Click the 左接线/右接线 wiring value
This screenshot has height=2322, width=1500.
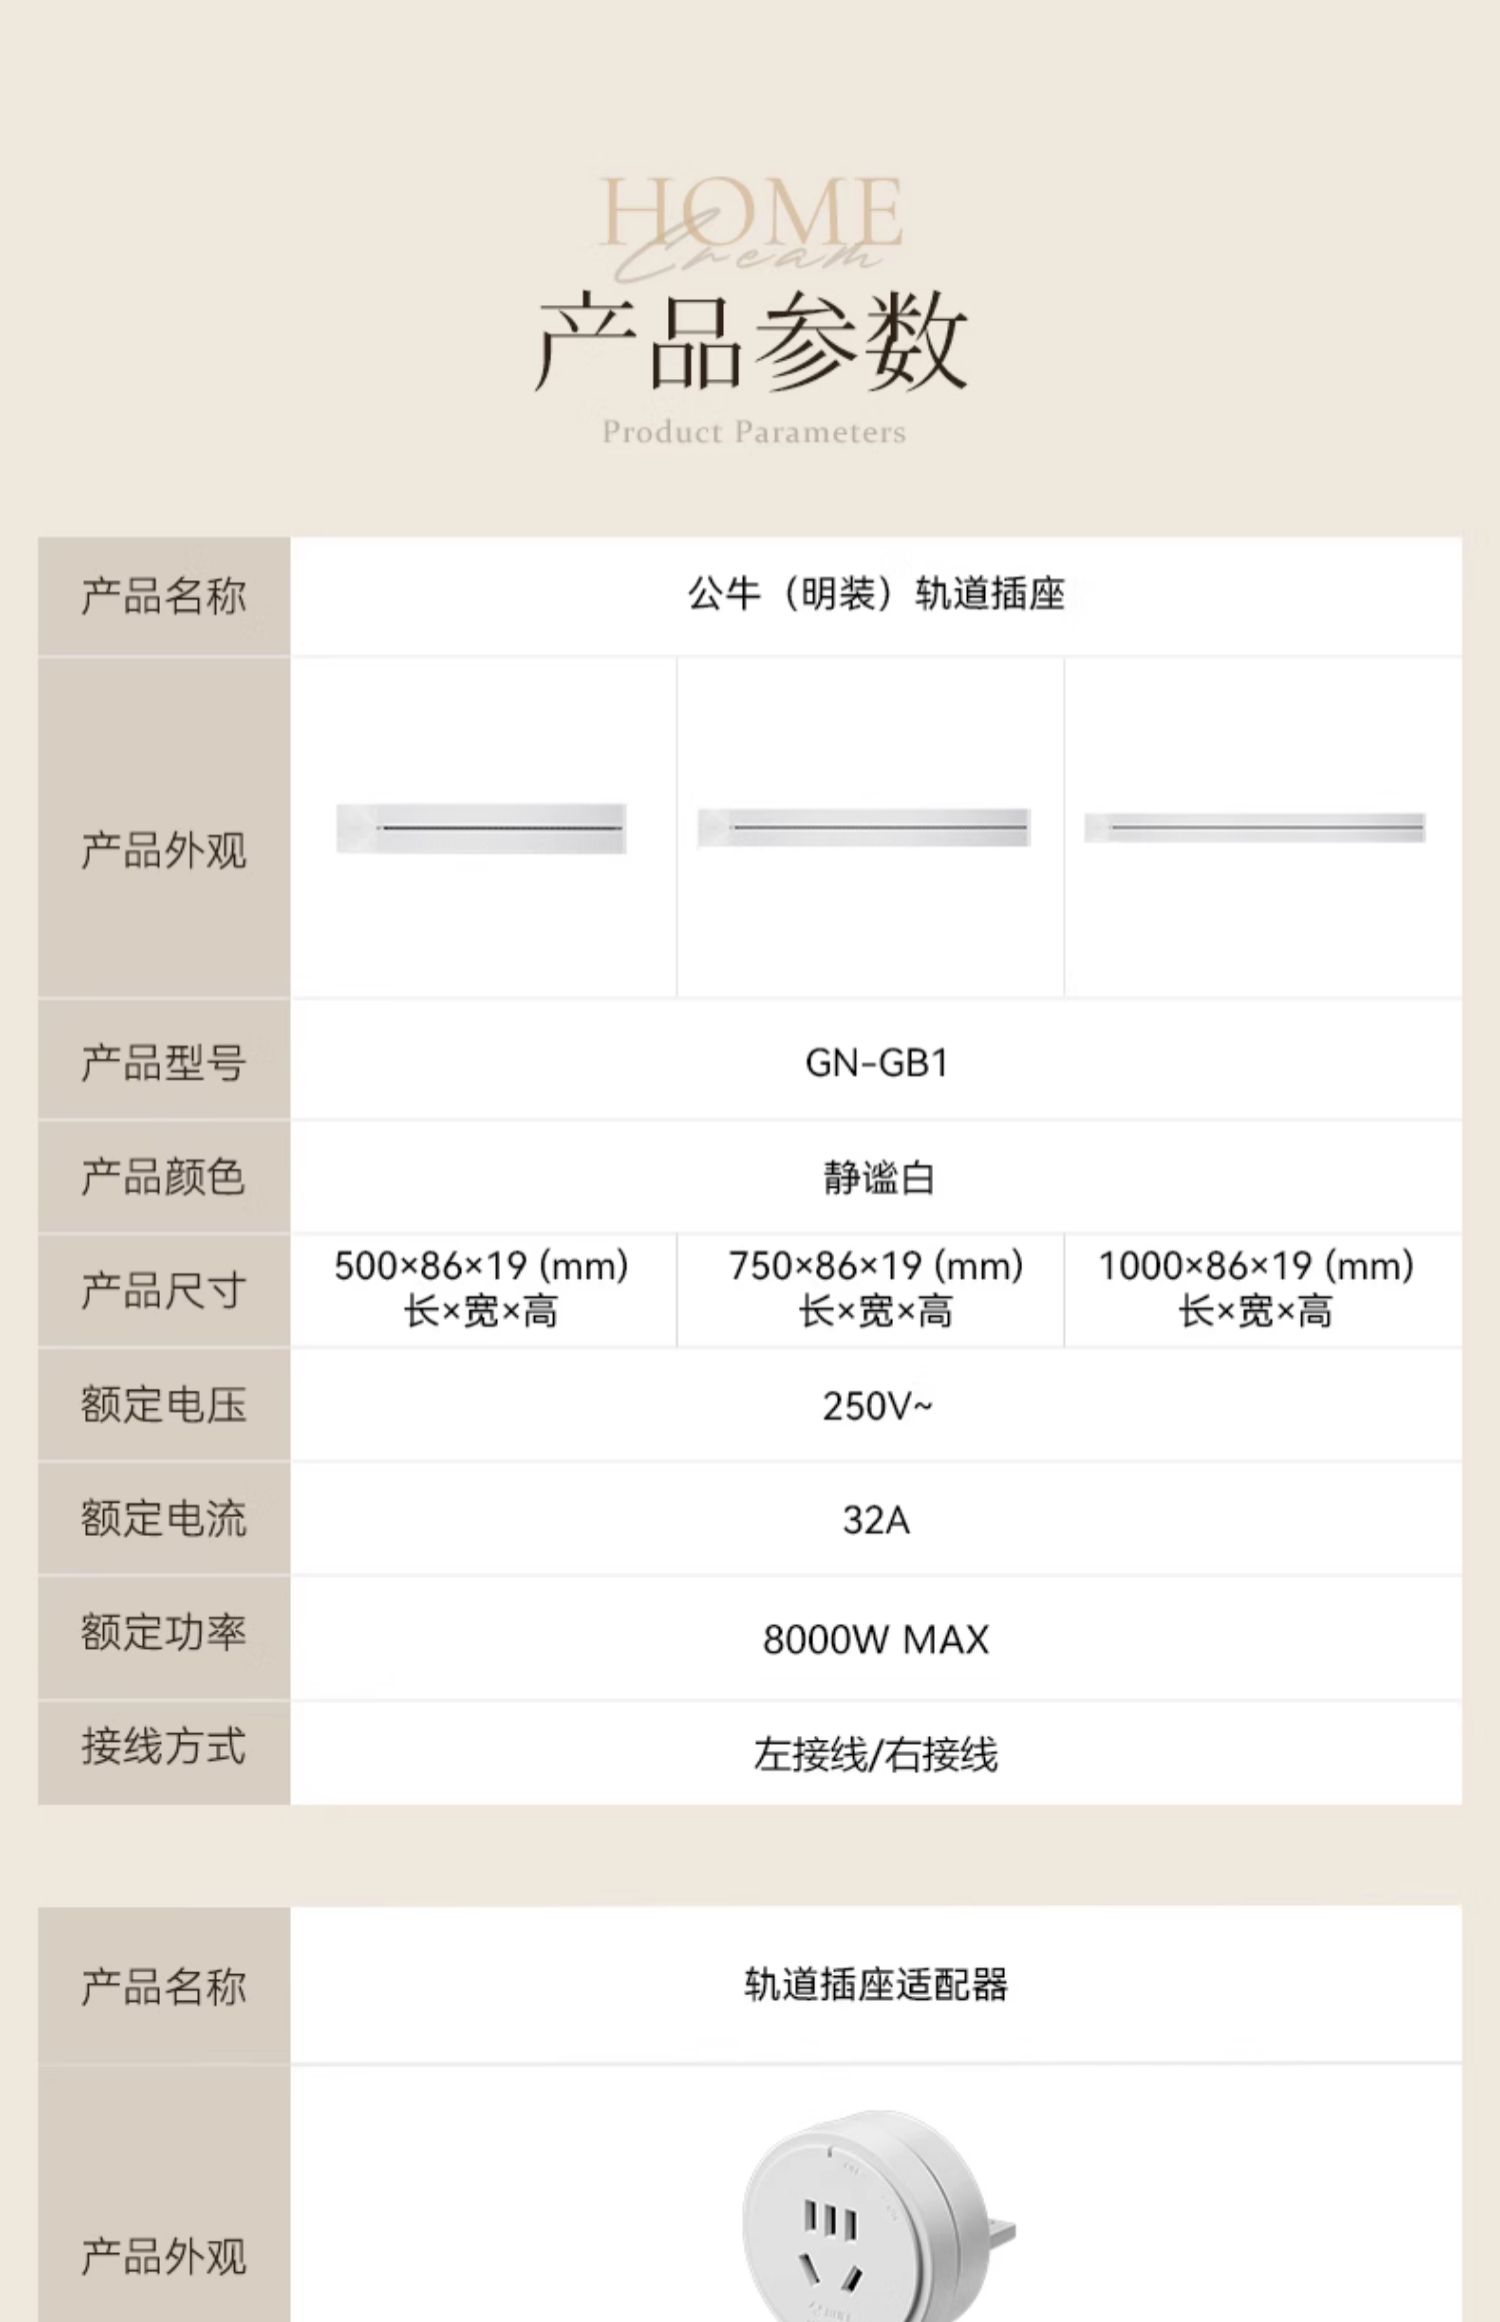876,1754
